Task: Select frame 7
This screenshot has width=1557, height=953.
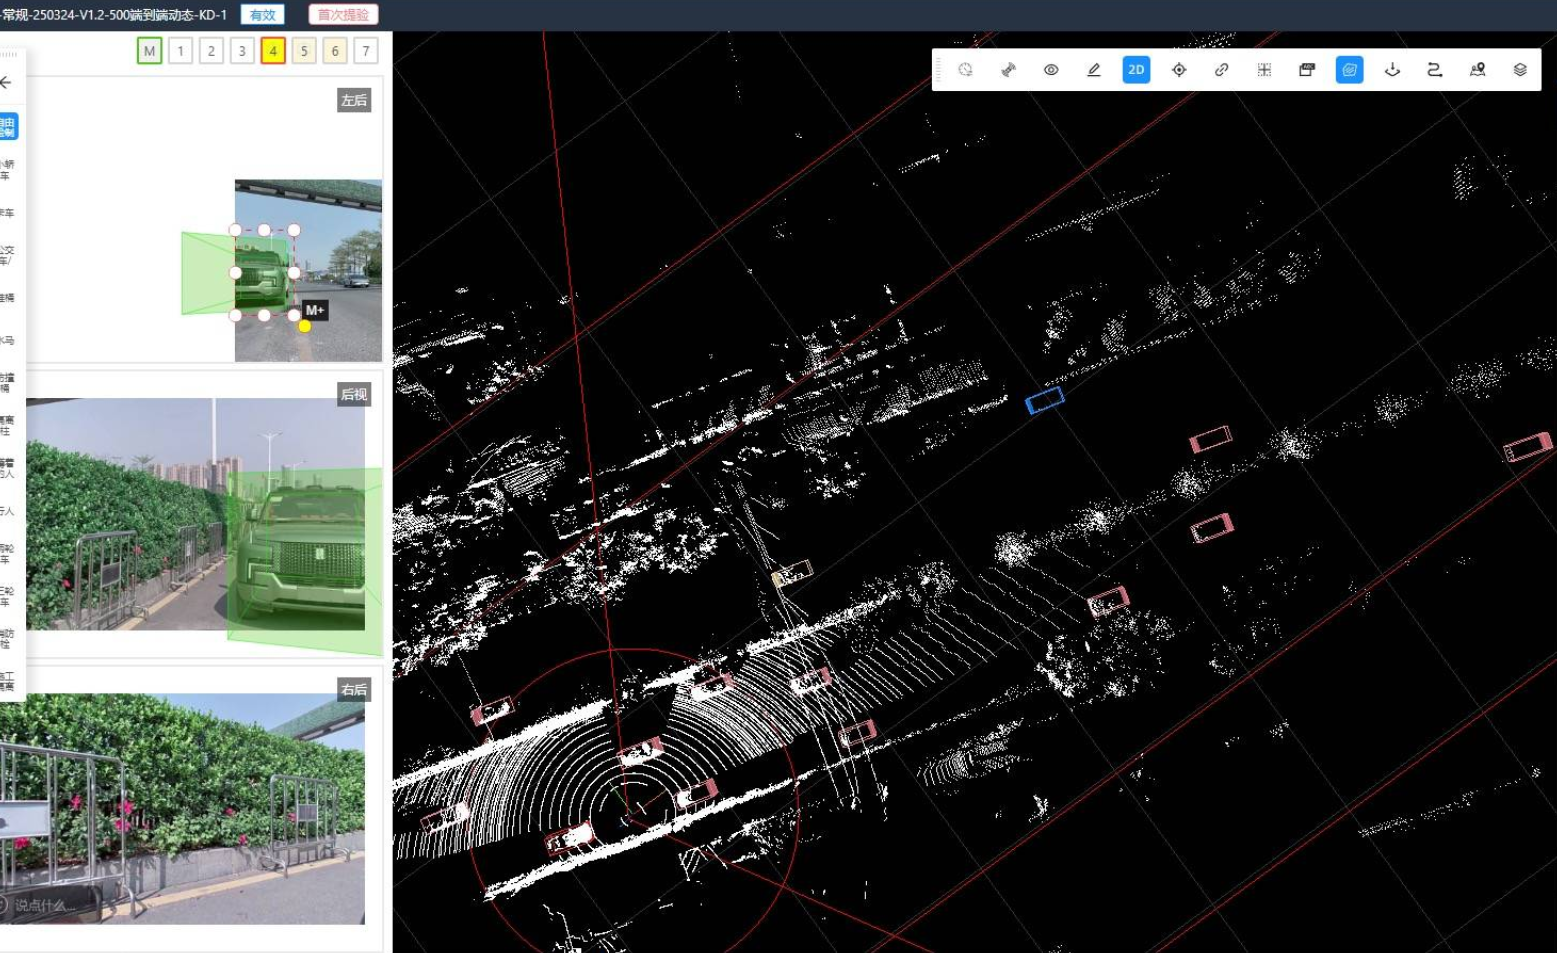Action: coord(366,51)
